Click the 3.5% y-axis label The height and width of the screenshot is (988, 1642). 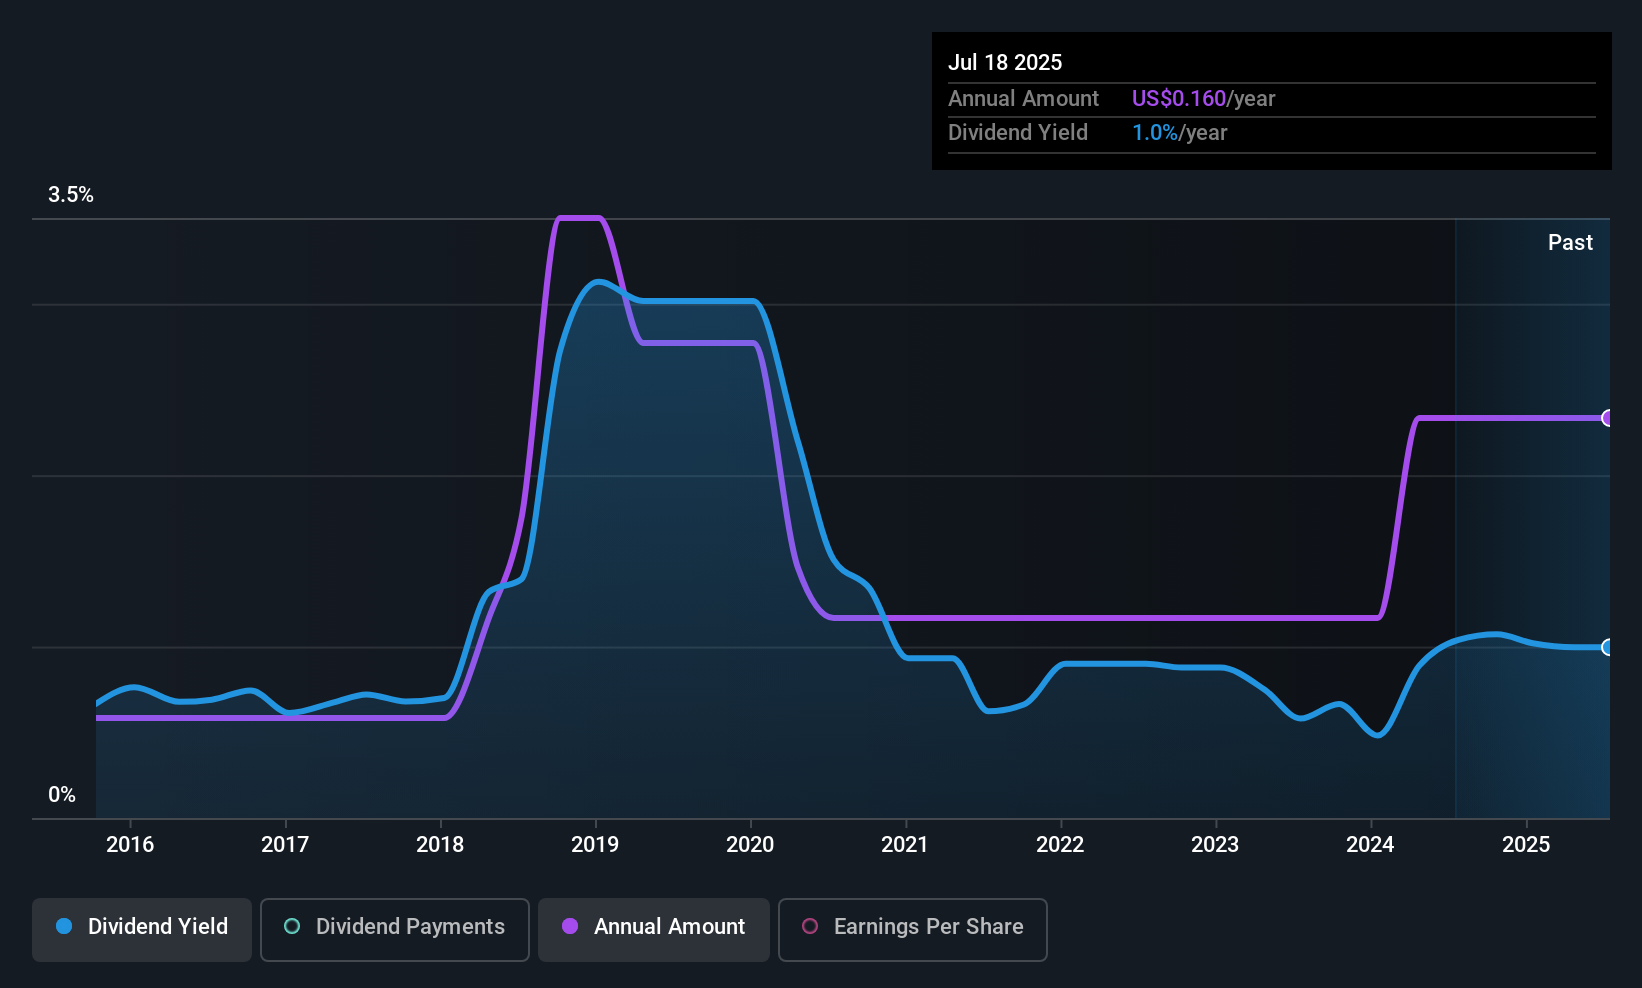[70, 195]
